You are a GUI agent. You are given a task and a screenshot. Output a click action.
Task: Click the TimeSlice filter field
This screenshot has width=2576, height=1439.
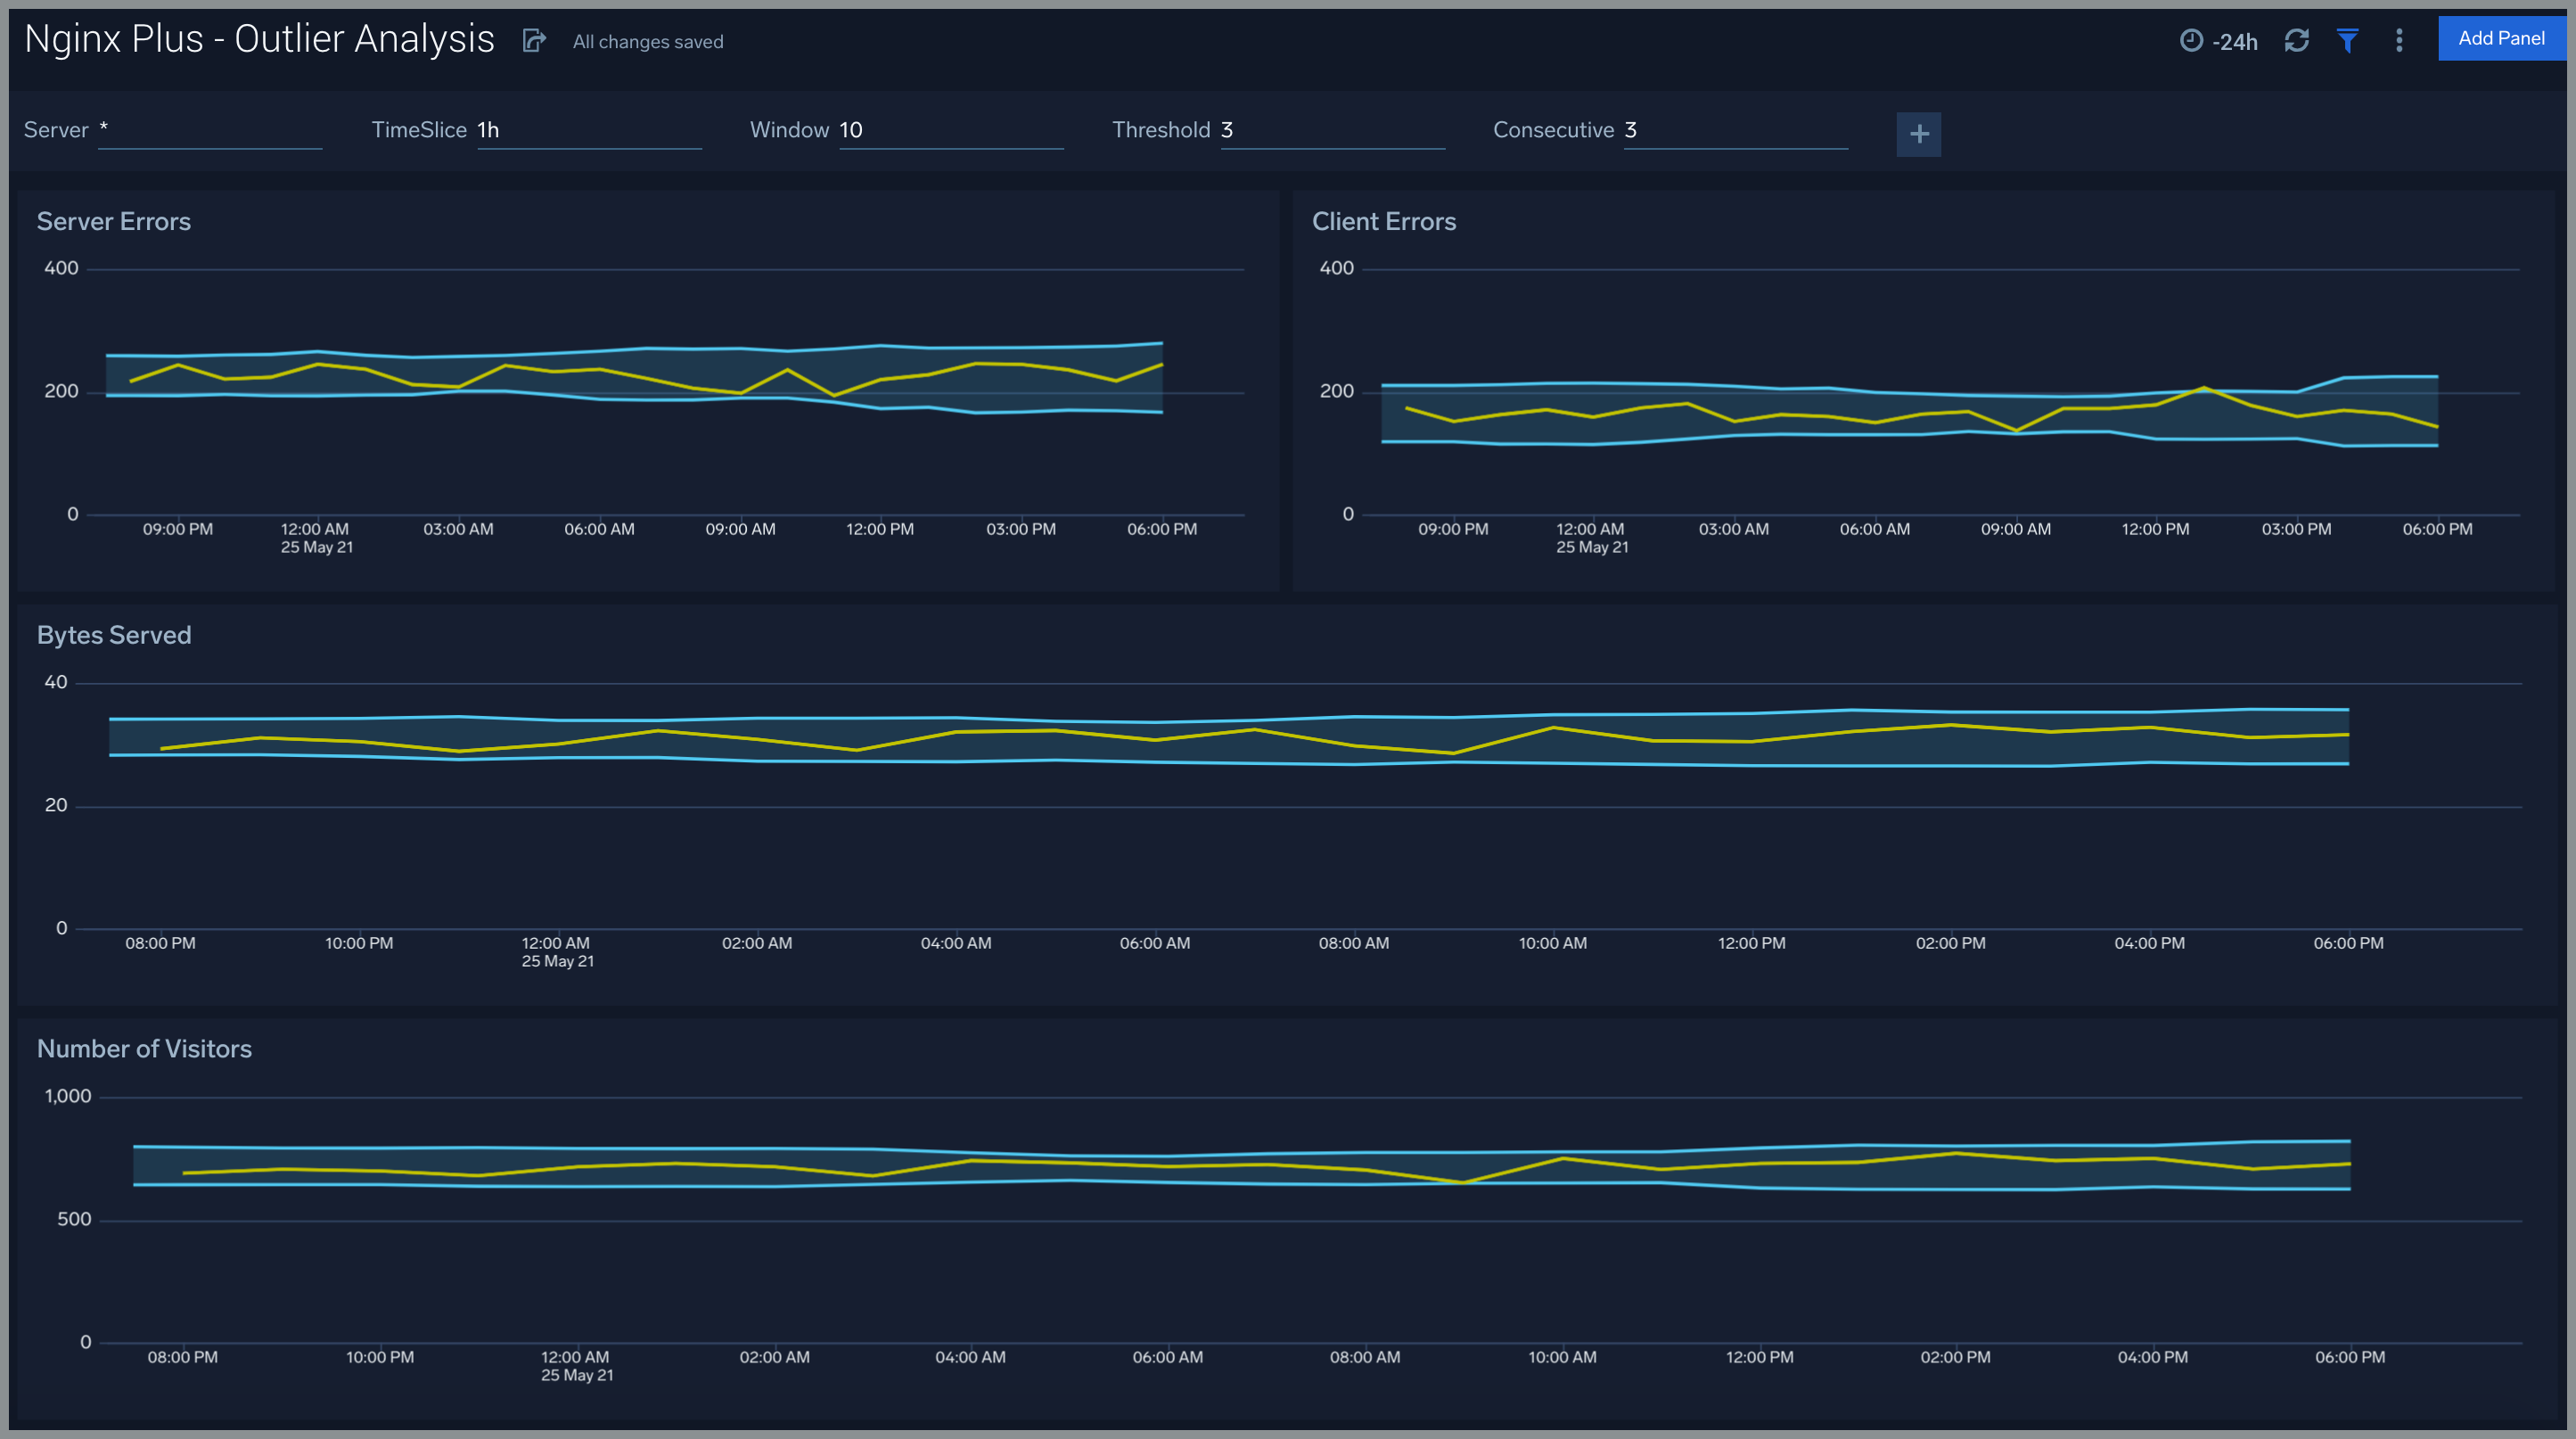coord(588,131)
